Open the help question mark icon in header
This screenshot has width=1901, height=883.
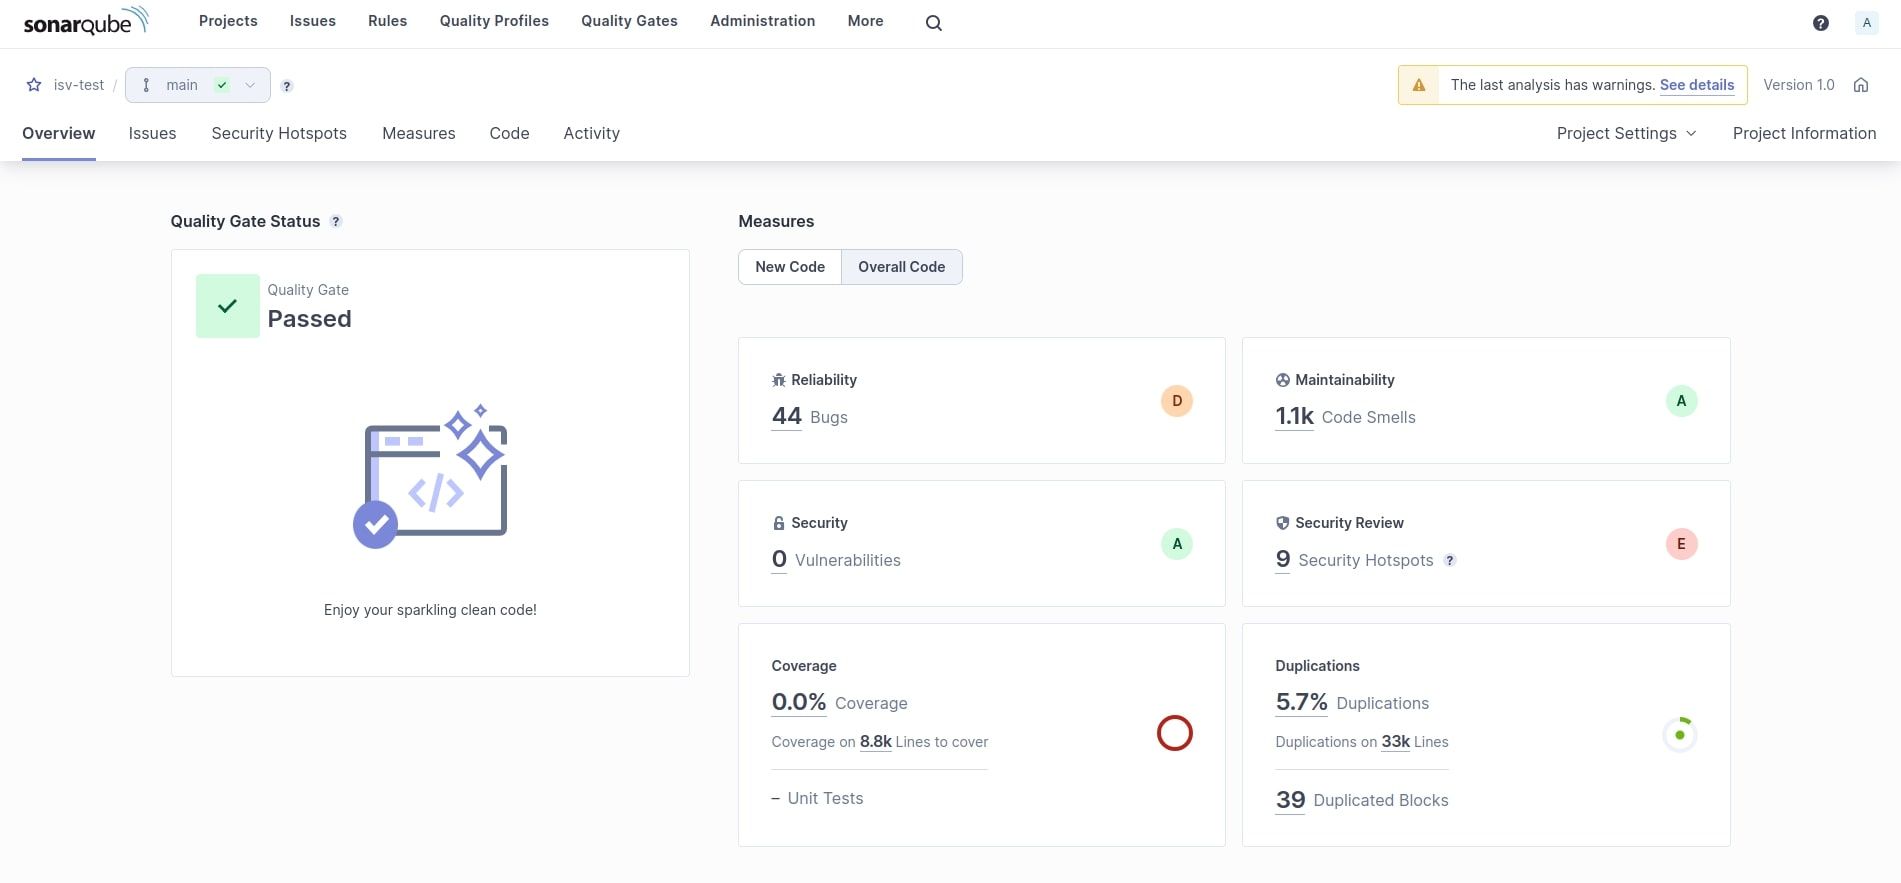pyautogui.click(x=1821, y=23)
